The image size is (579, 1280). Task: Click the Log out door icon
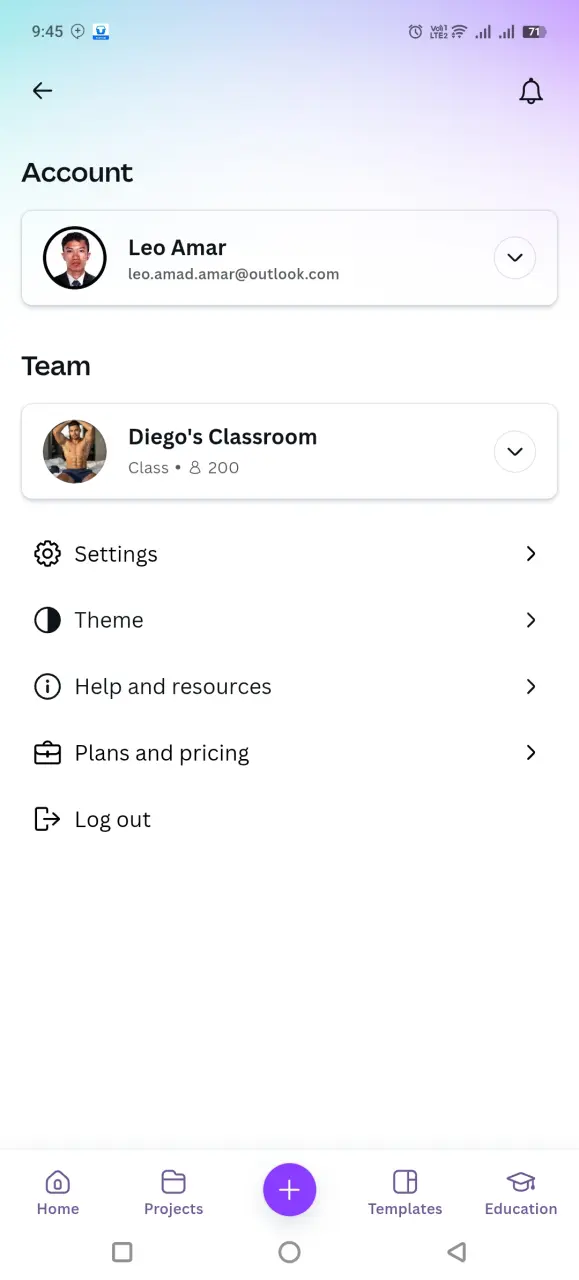tap(47, 819)
